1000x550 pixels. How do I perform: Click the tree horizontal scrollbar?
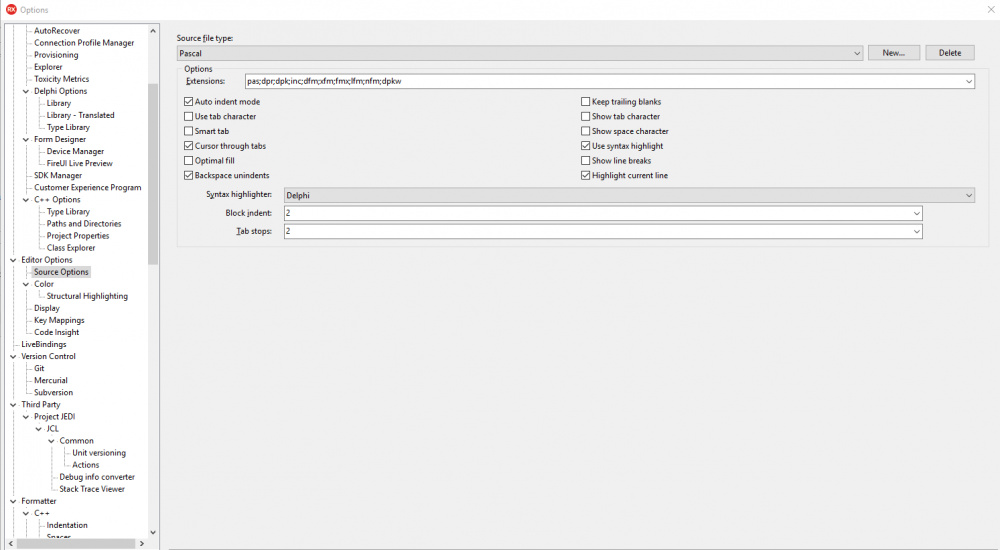tap(76, 544)
